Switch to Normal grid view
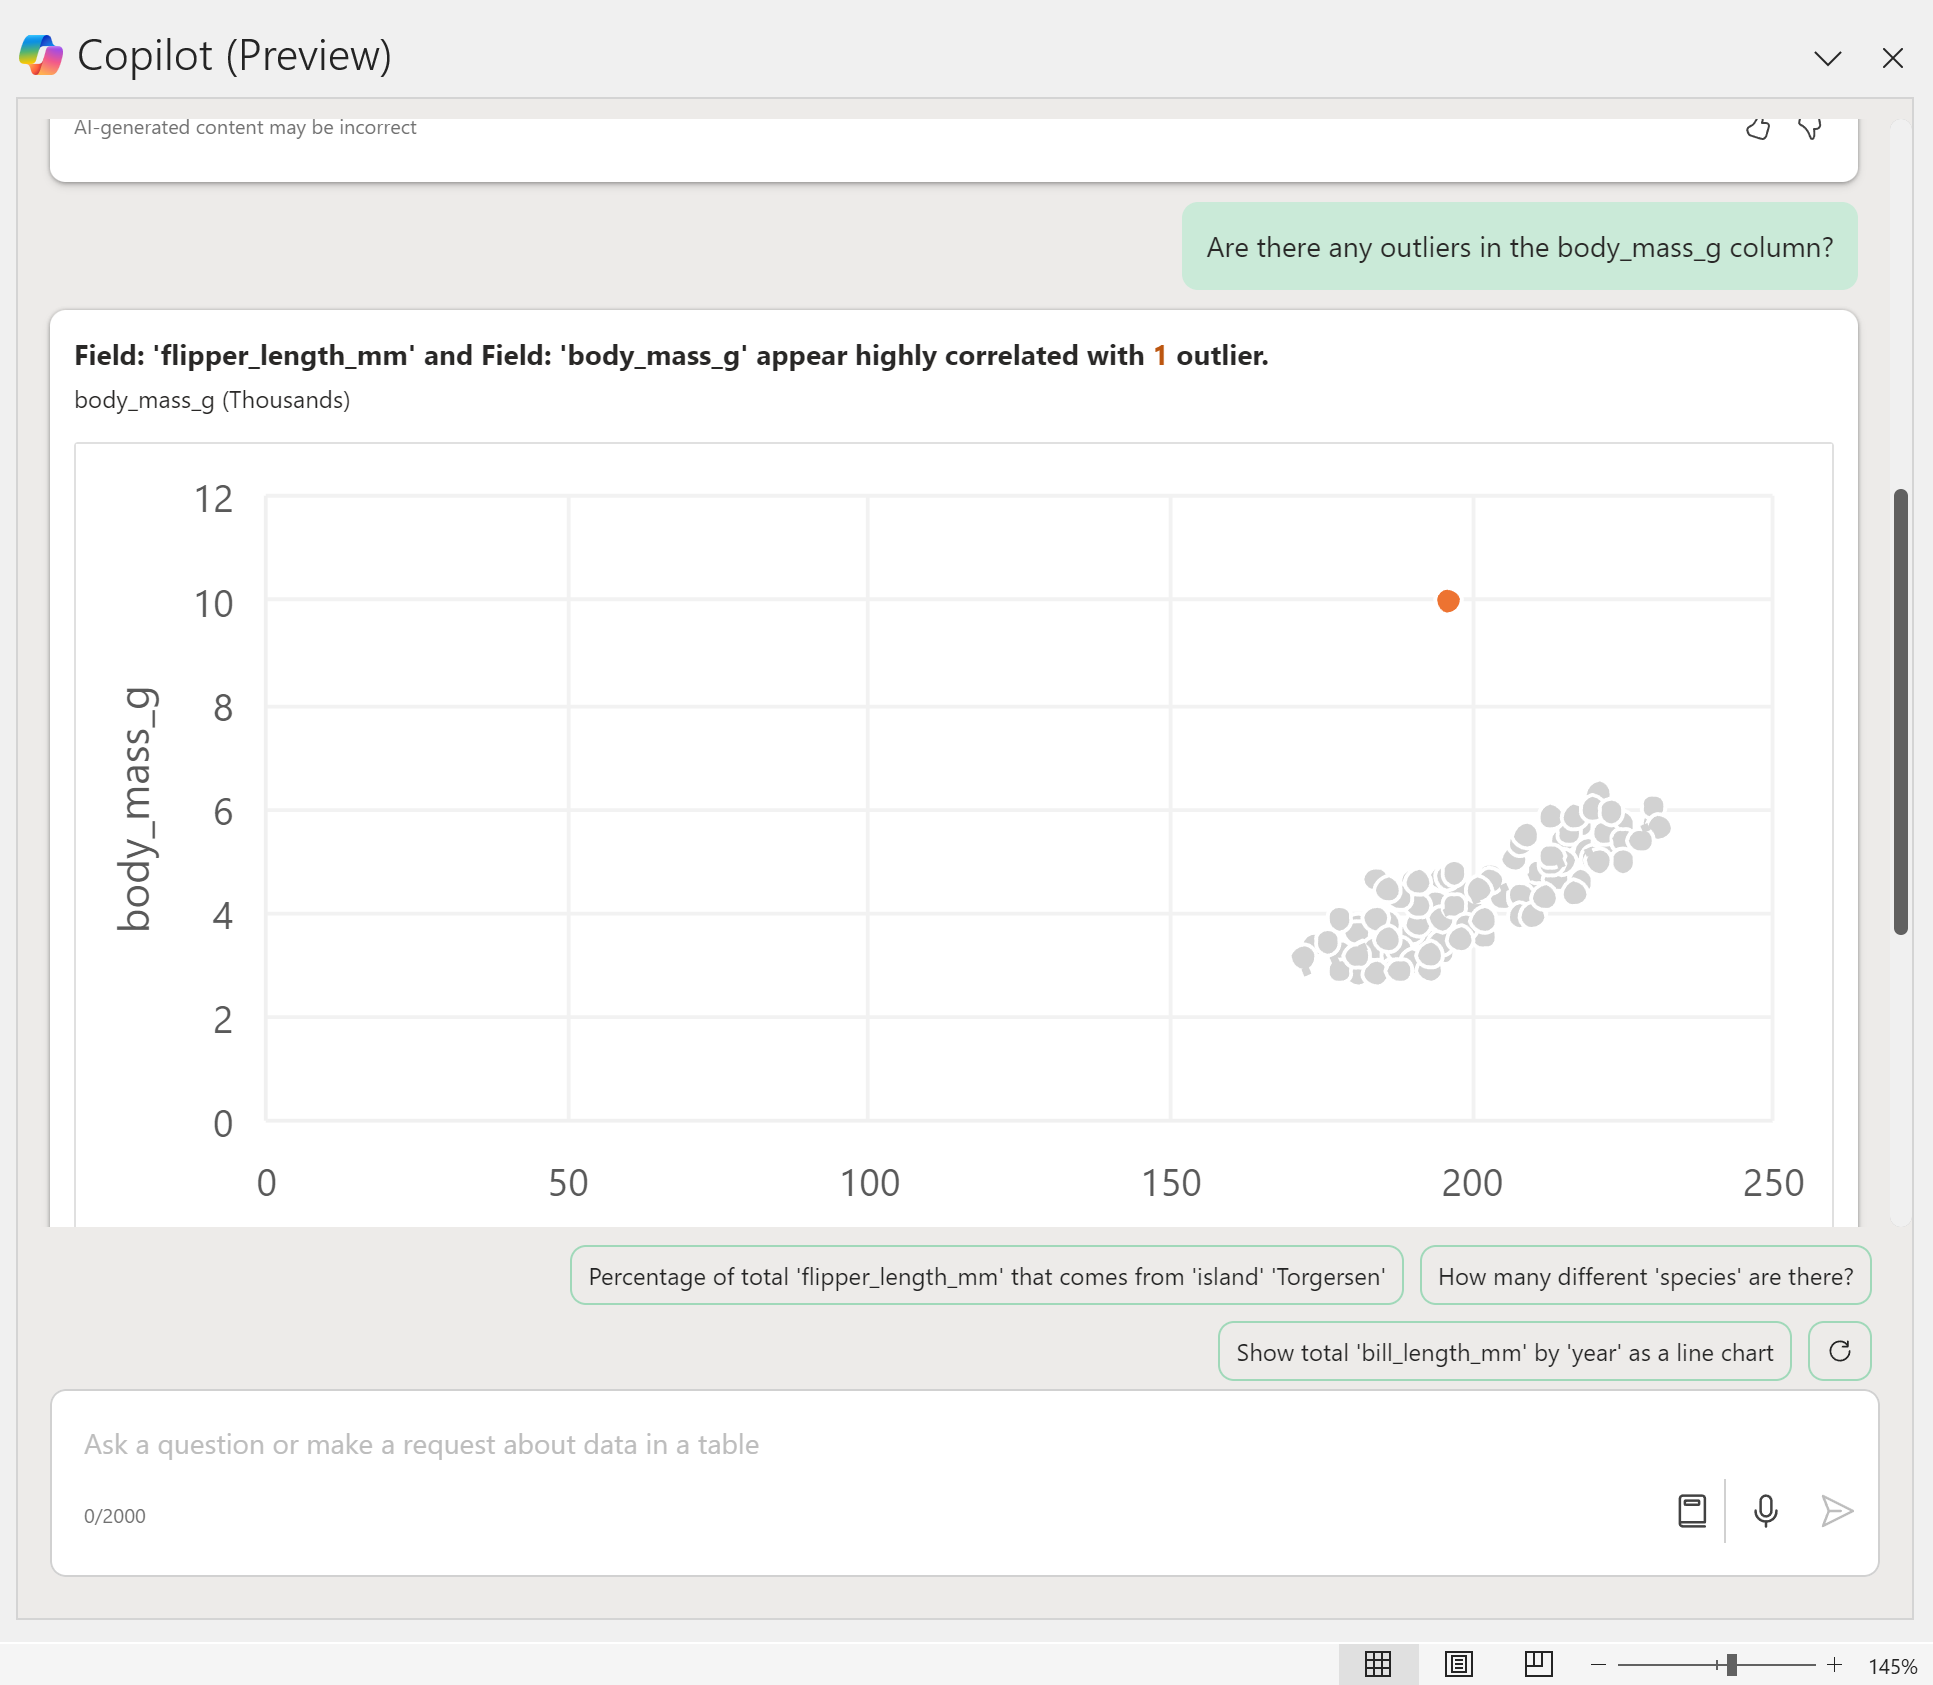 [x=1377, y=1664]
